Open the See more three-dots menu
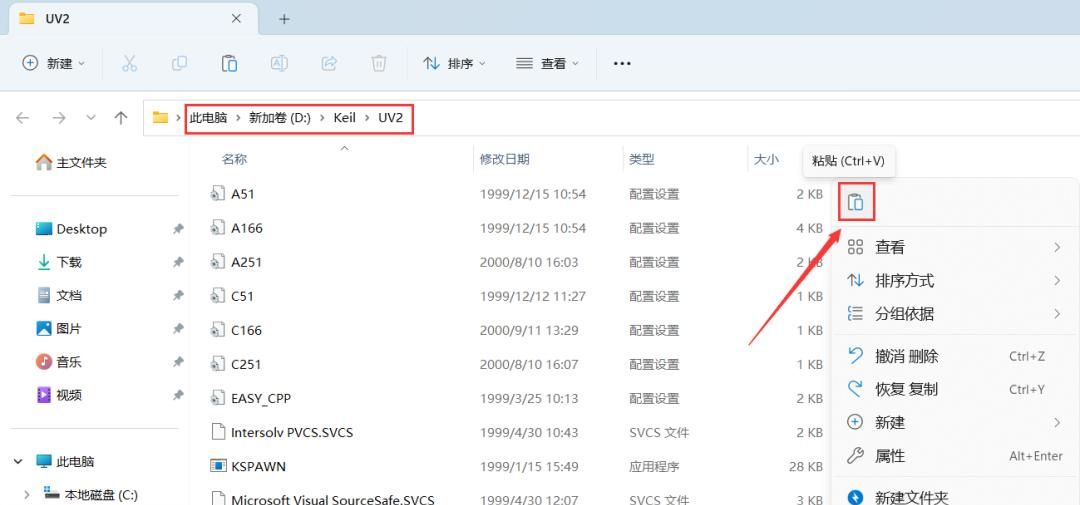 [x=622, y=63]
